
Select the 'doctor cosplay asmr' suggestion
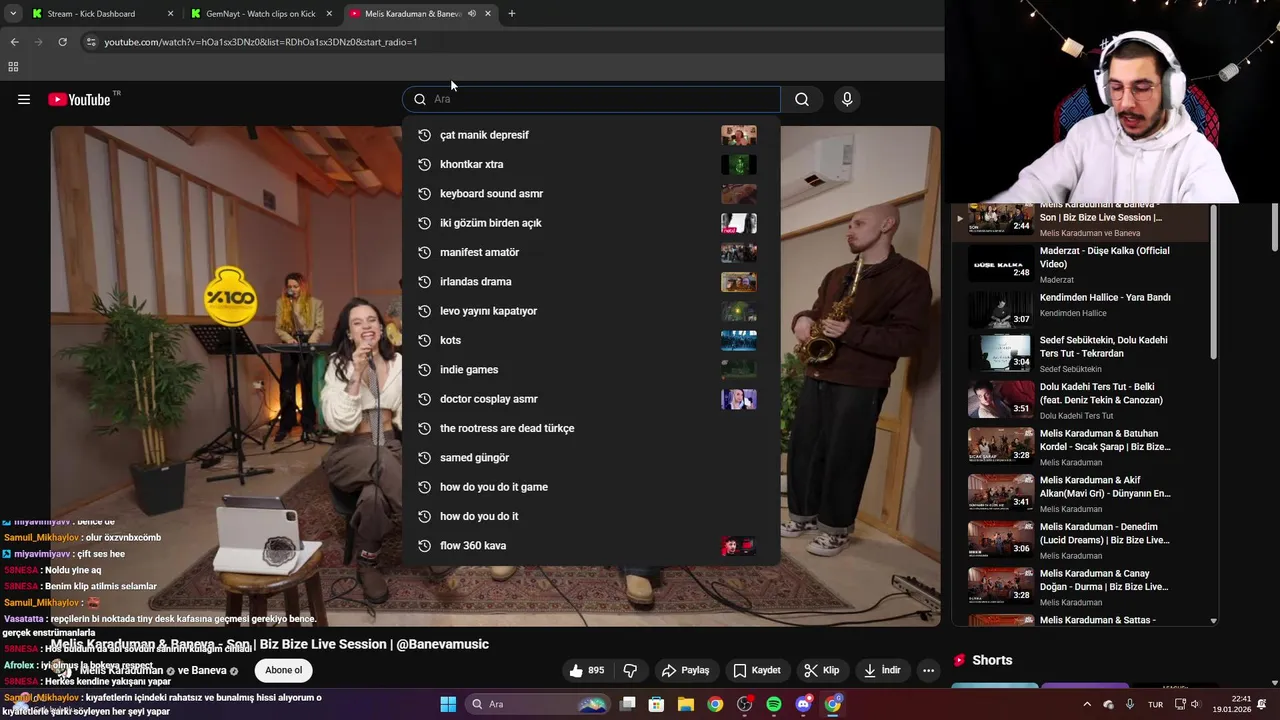pyautogui.click(x=591, y=399)
